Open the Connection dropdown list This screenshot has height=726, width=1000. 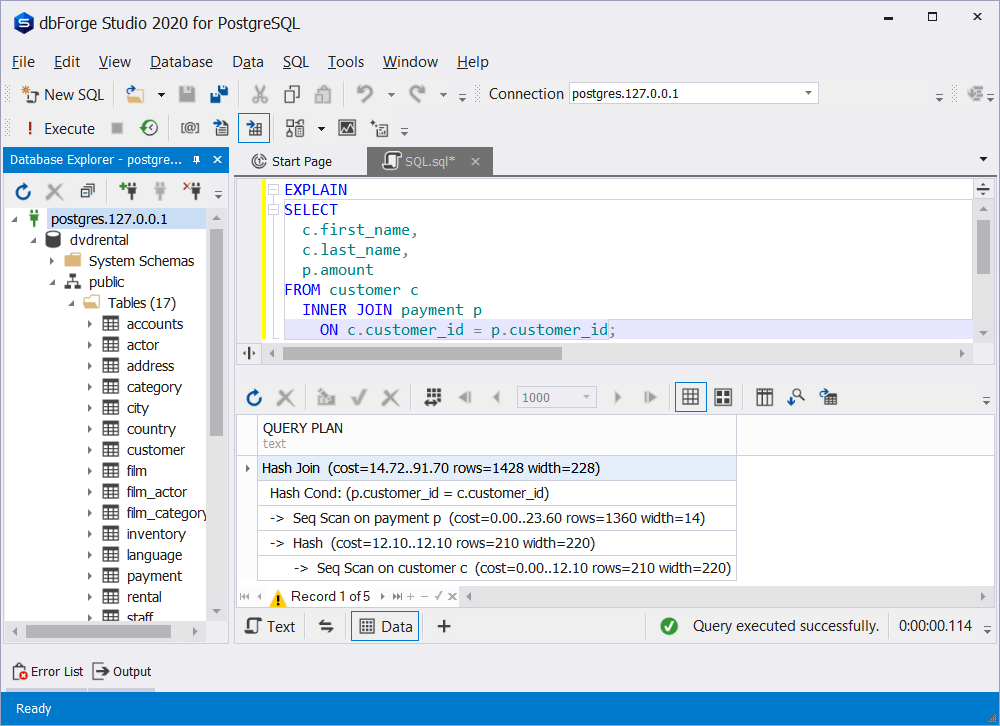pos(808,93)
